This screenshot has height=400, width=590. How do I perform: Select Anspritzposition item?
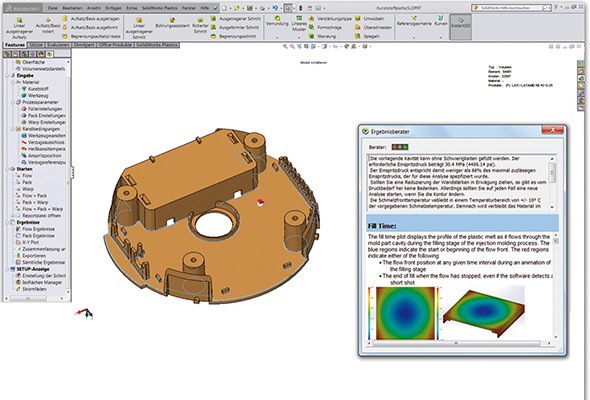pyautogui.click(x=41, y=156)
